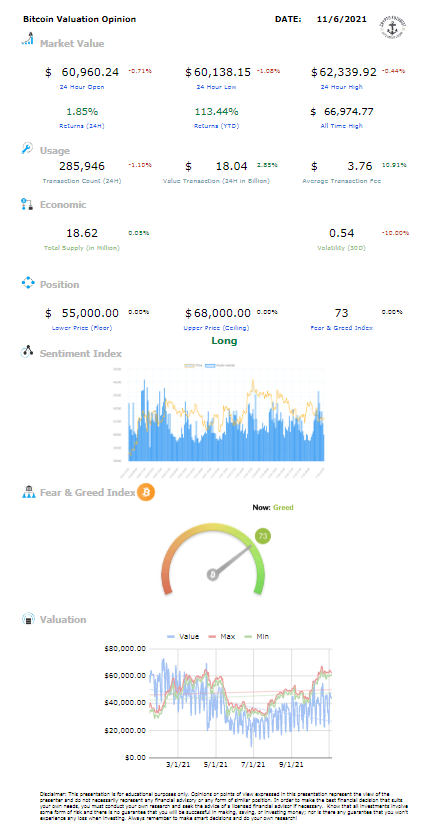
Task: Click the 24 Hour High label
Action: tap(342, 87)
